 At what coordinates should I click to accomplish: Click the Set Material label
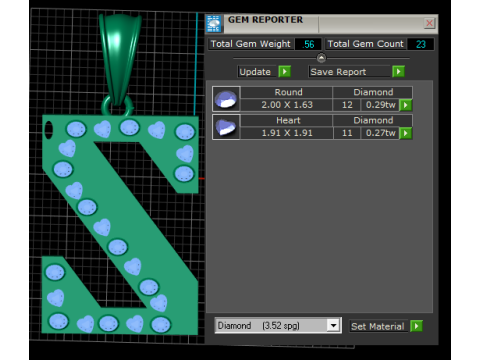(378, 326)
